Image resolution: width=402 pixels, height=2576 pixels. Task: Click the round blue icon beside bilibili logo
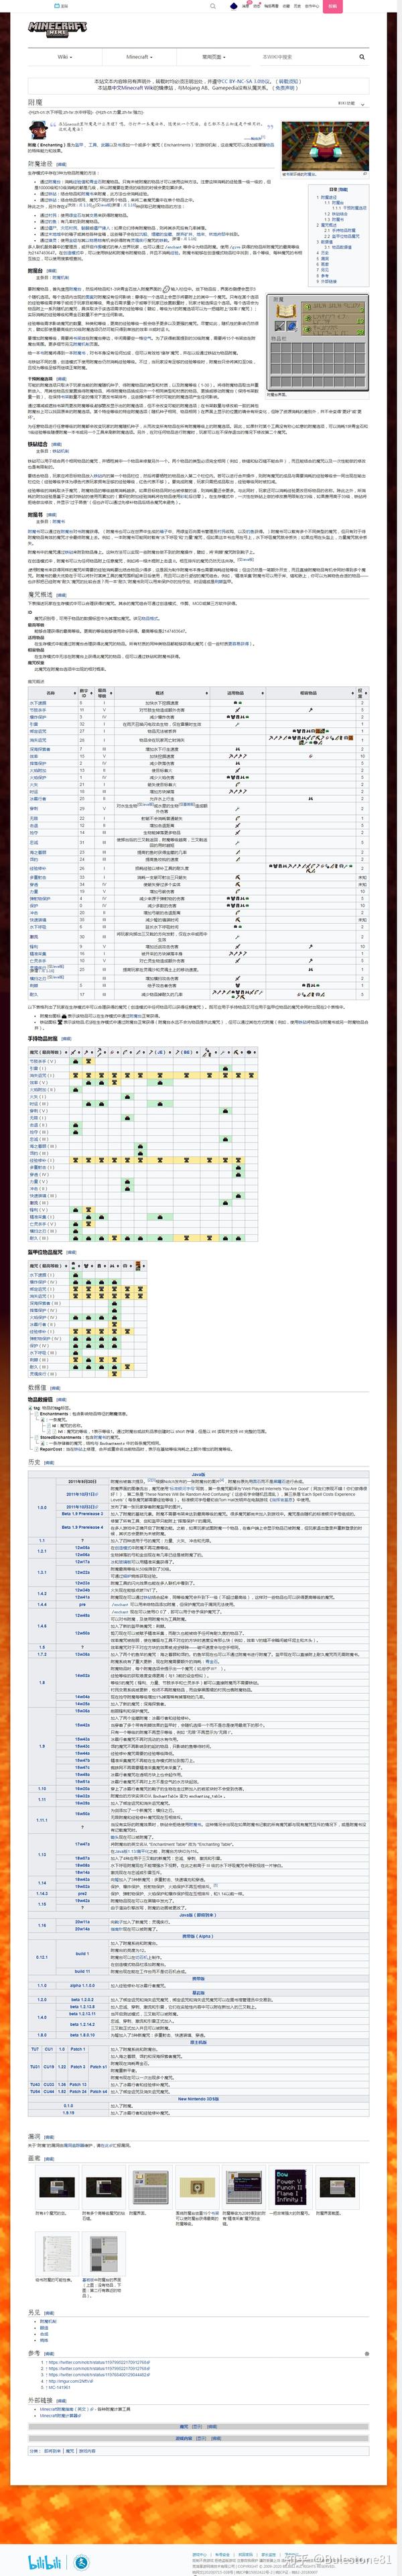pos(82,2561)
